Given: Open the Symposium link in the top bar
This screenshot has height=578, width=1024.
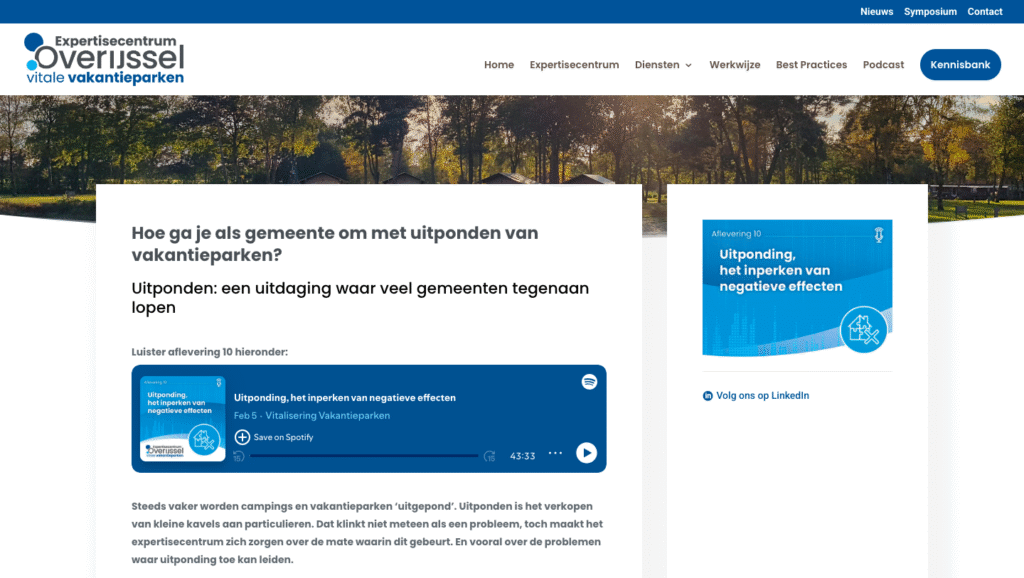Looking at the screenshot, I should [930, 12].
